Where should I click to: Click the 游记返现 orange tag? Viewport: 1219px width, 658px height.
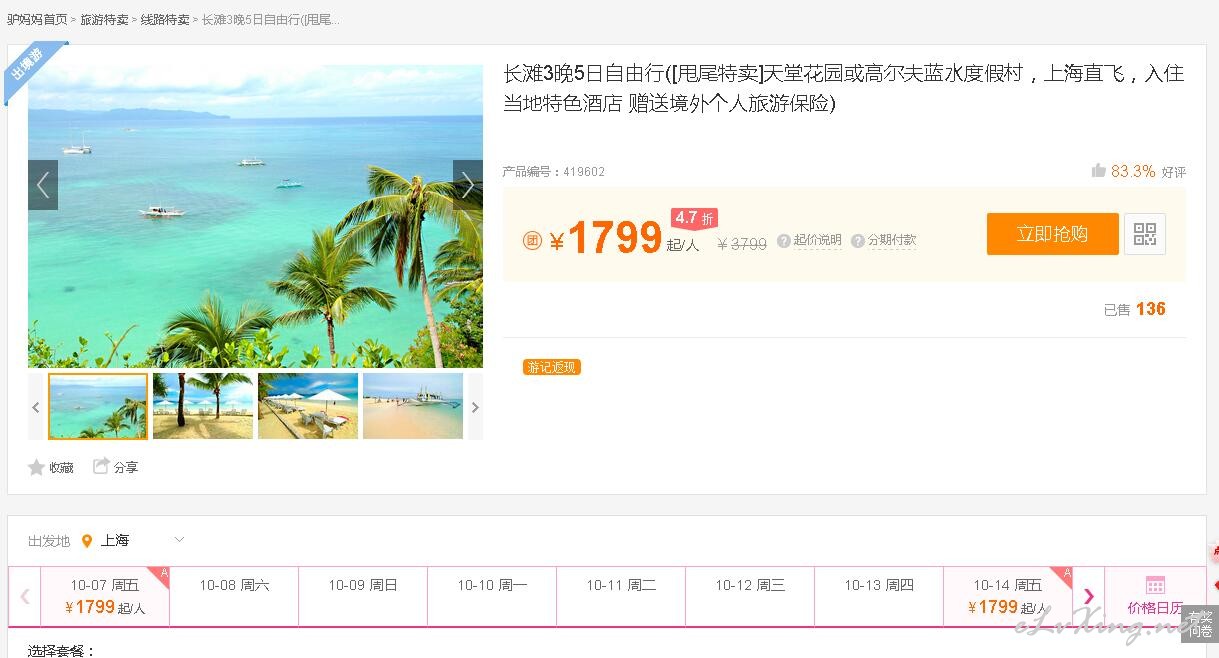(552, 367)
